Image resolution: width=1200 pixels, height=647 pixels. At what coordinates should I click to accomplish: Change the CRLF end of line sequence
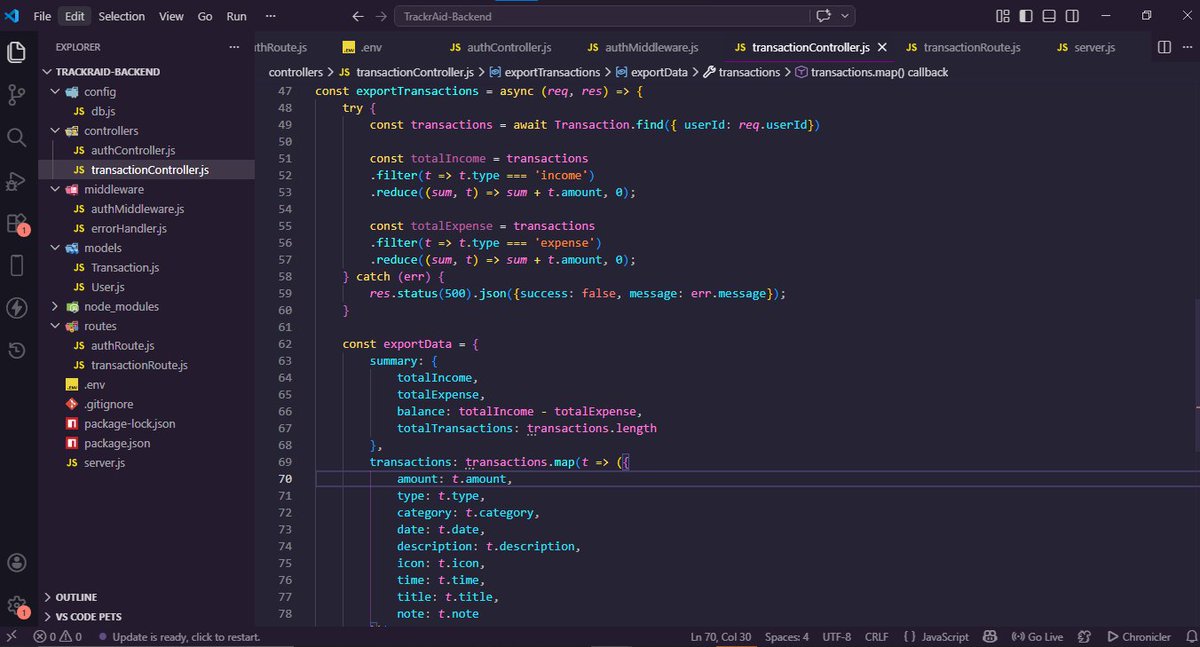click(x=876, y=637)
